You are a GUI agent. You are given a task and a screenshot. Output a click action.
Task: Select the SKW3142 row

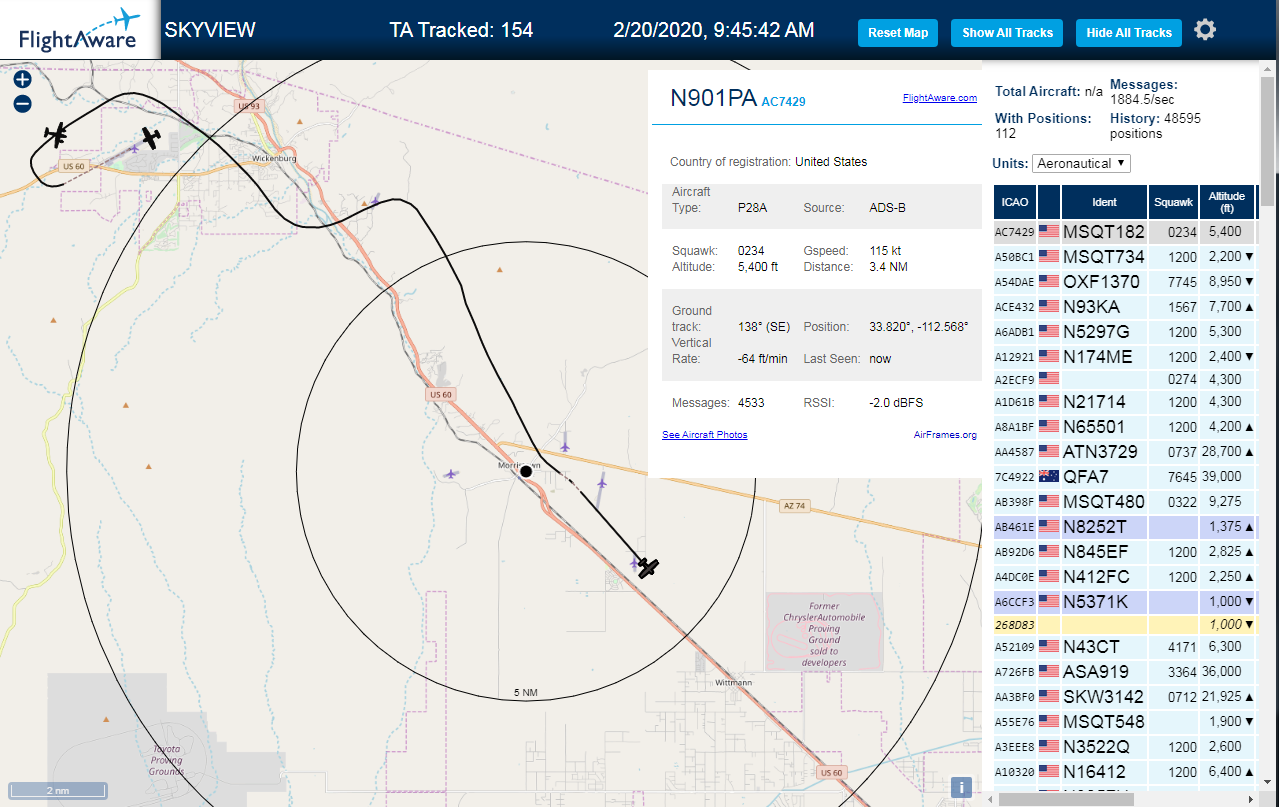tap(1124, 697)
